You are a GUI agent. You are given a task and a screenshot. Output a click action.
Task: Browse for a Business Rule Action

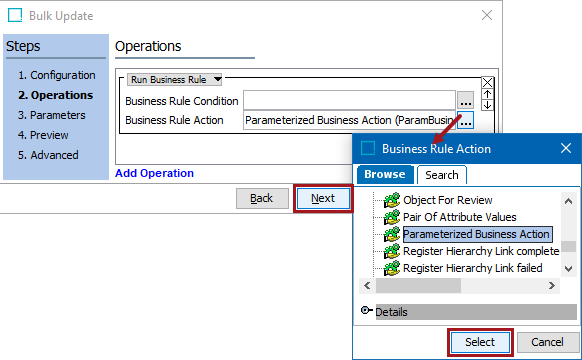click(x=465, y=120)
